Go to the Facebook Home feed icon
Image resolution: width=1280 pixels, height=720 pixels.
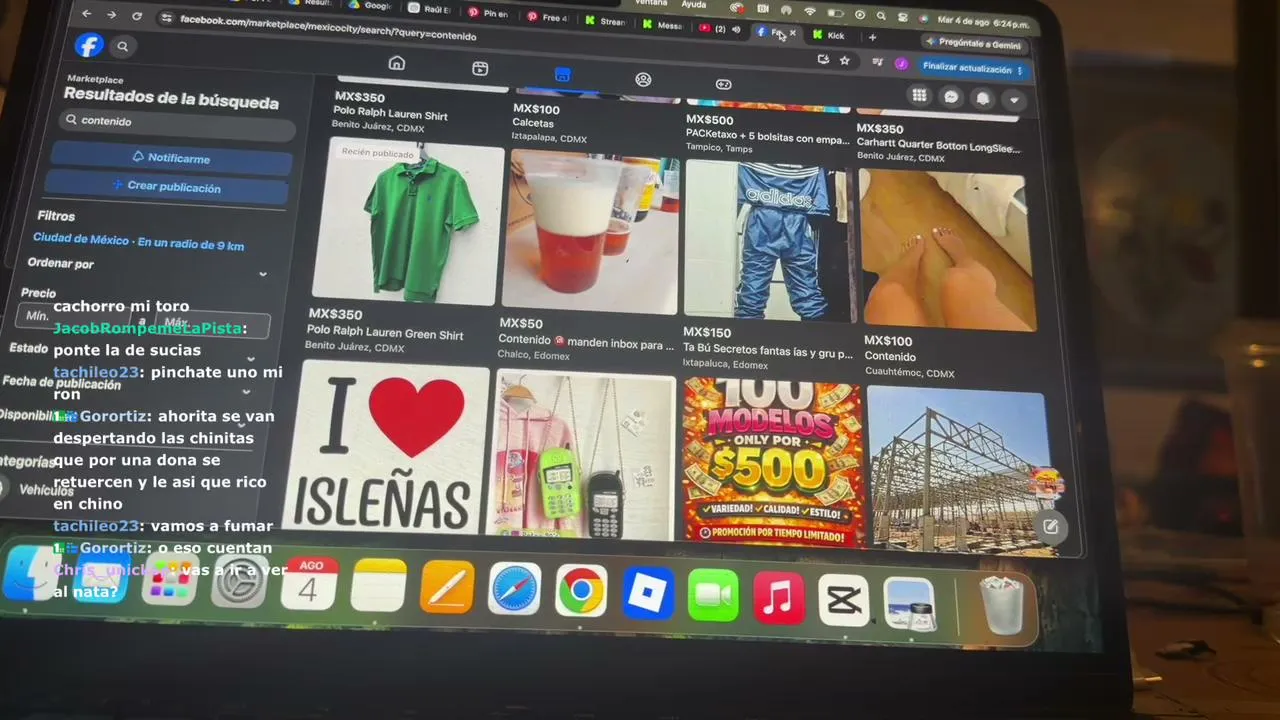[x=397, y=64]
